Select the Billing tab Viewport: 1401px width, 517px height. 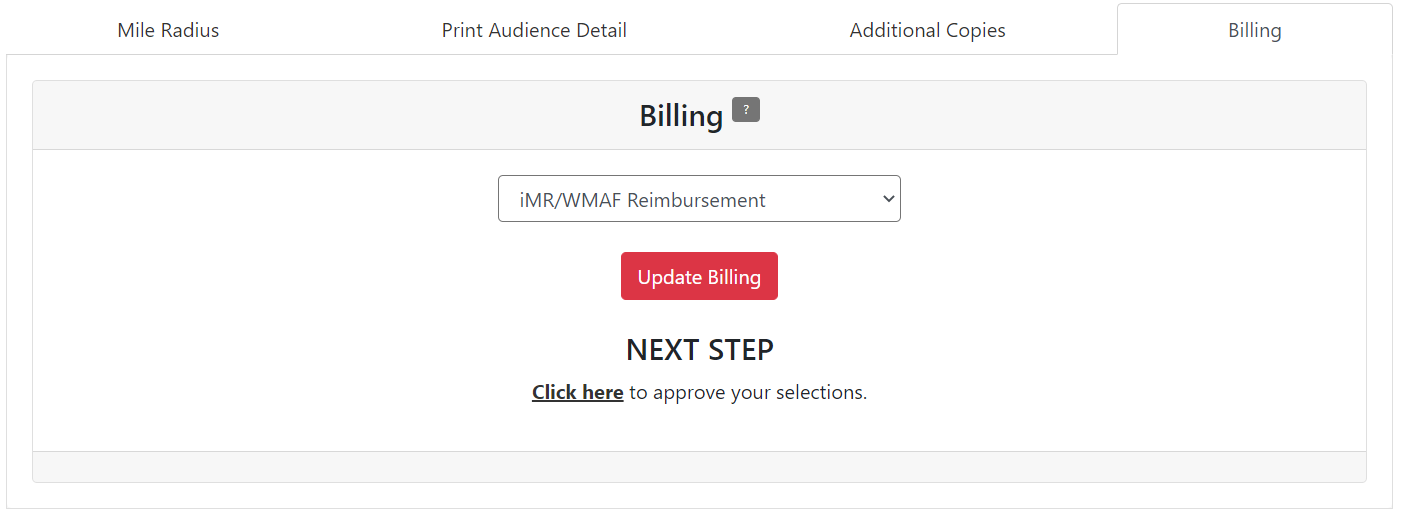point(1254,30)
